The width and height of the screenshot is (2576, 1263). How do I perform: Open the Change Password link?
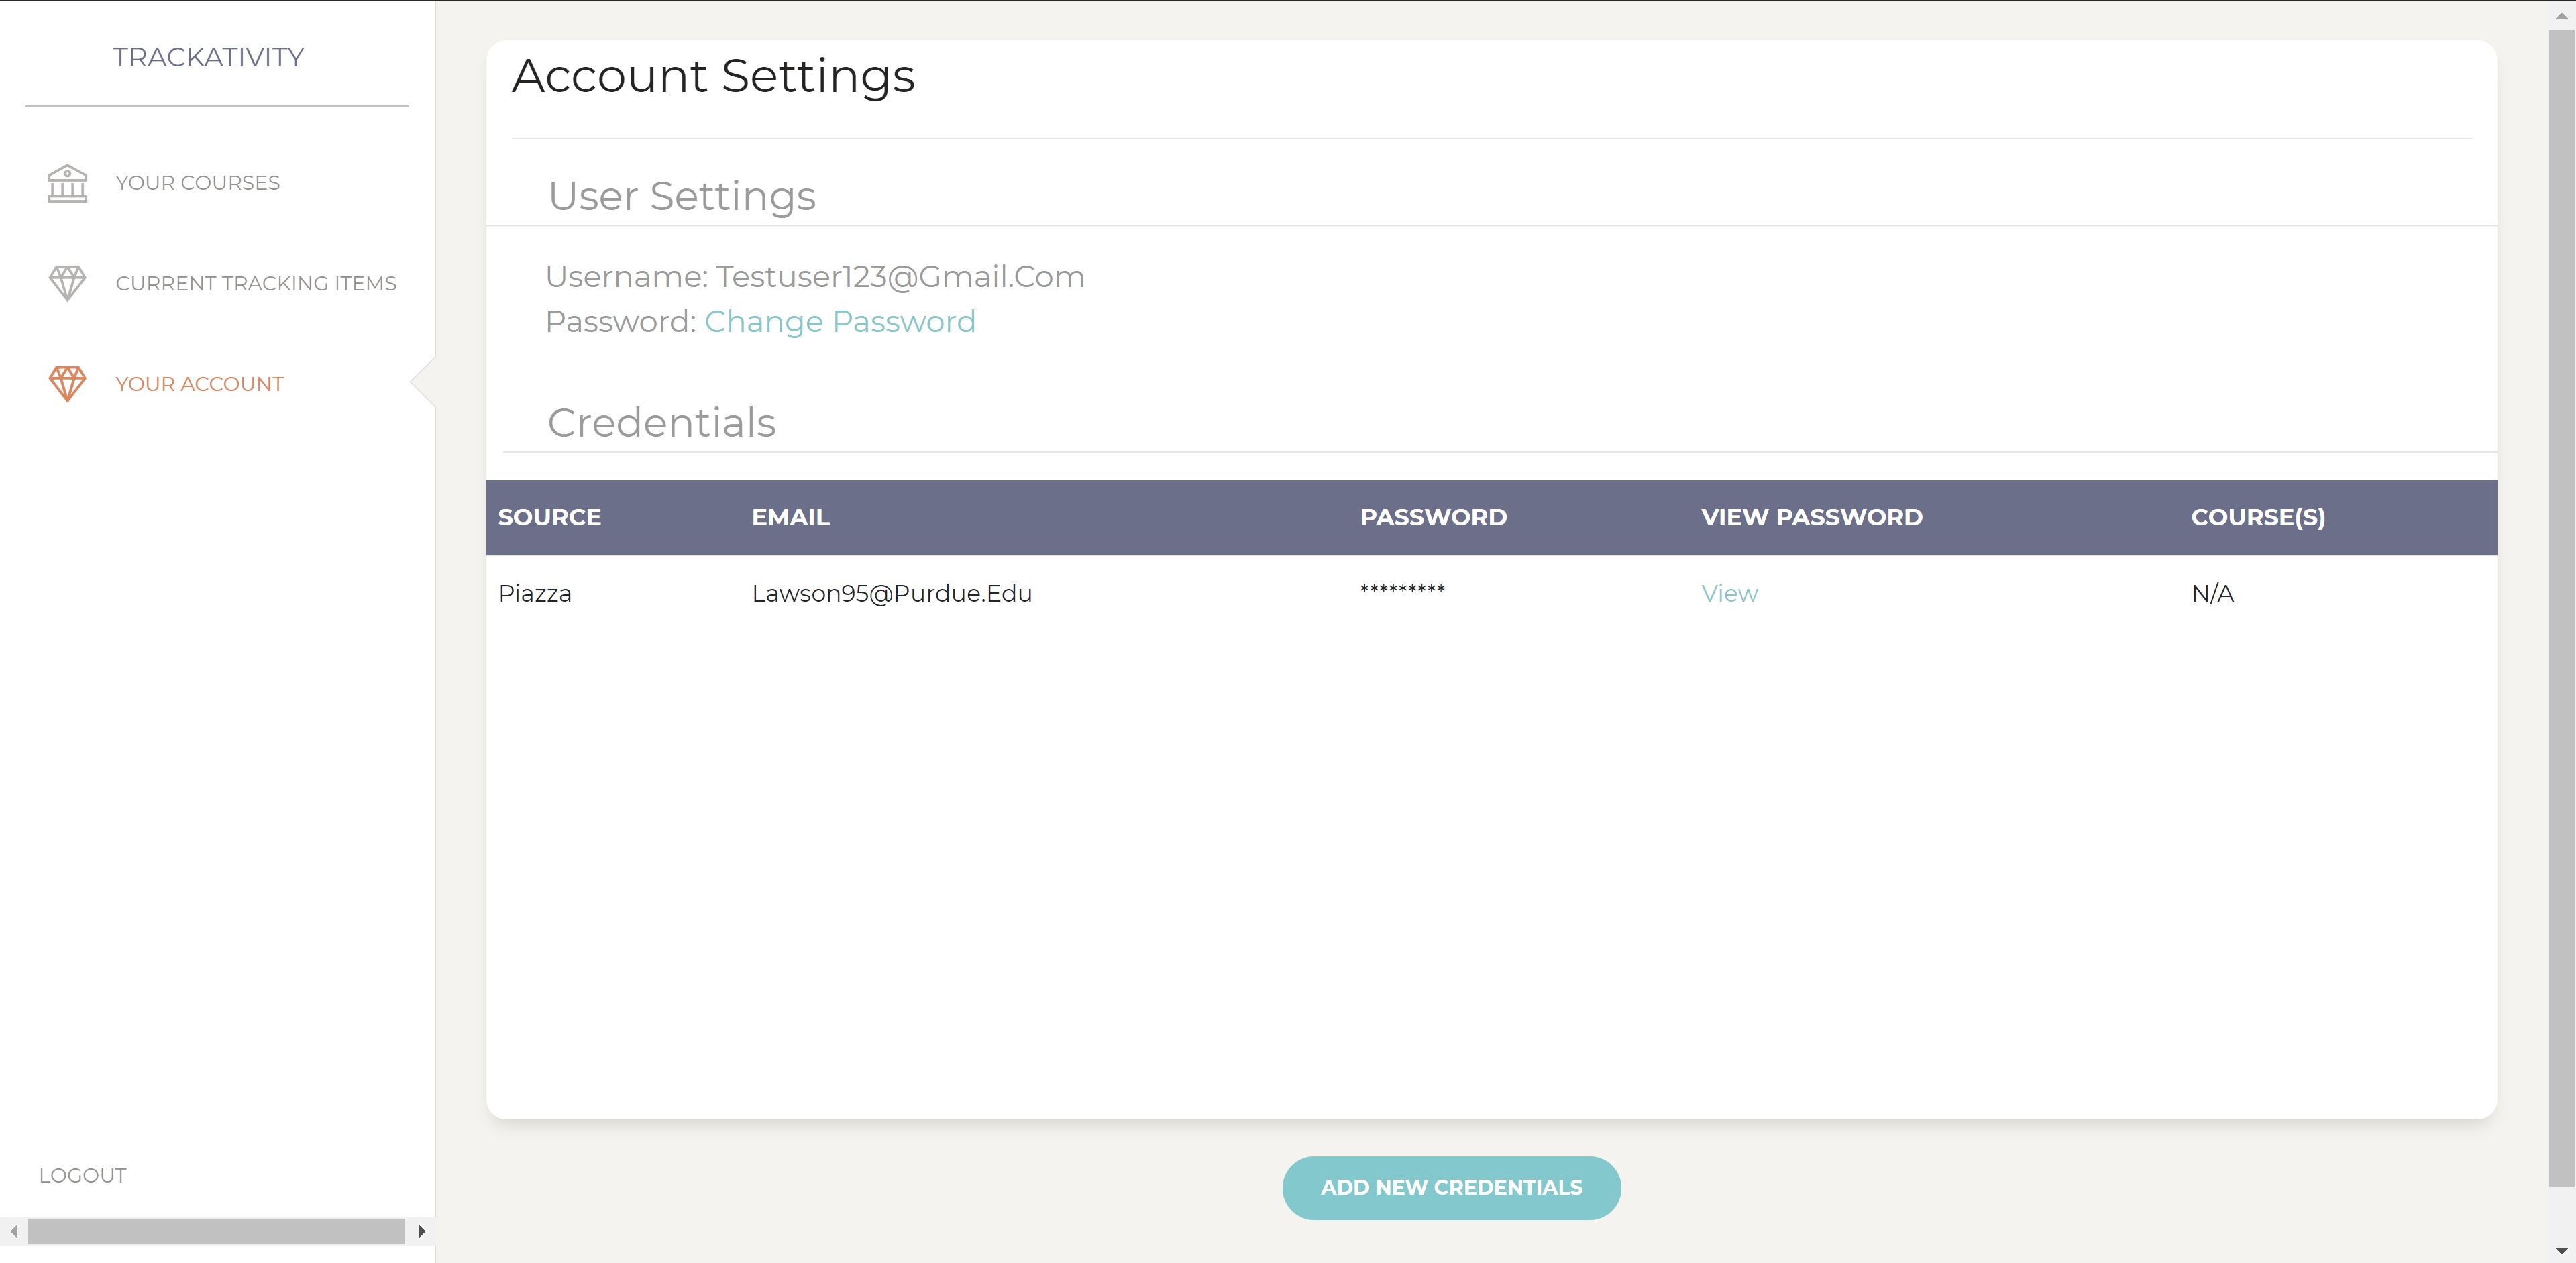click(839, 321)
